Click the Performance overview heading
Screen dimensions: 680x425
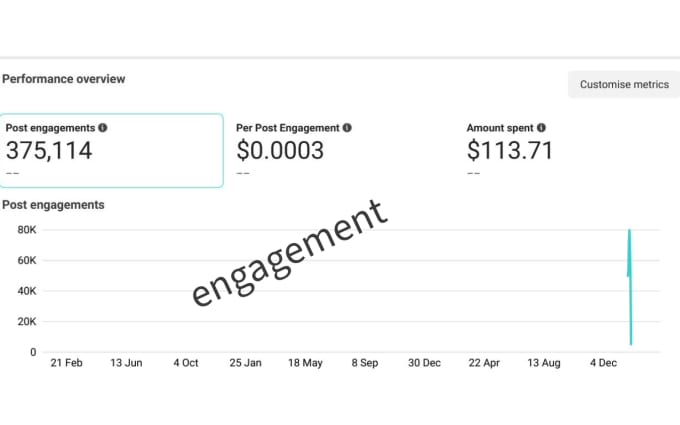[x=64, y=79]
